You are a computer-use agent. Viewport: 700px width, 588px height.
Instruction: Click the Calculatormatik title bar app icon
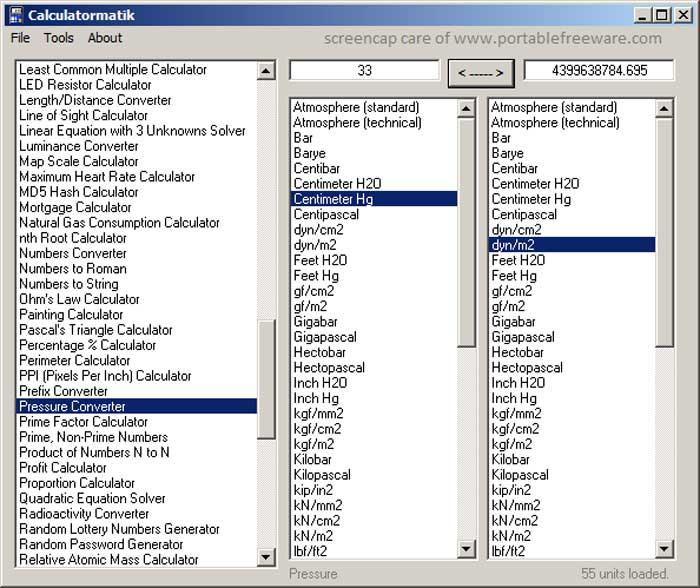click(16, 15)
